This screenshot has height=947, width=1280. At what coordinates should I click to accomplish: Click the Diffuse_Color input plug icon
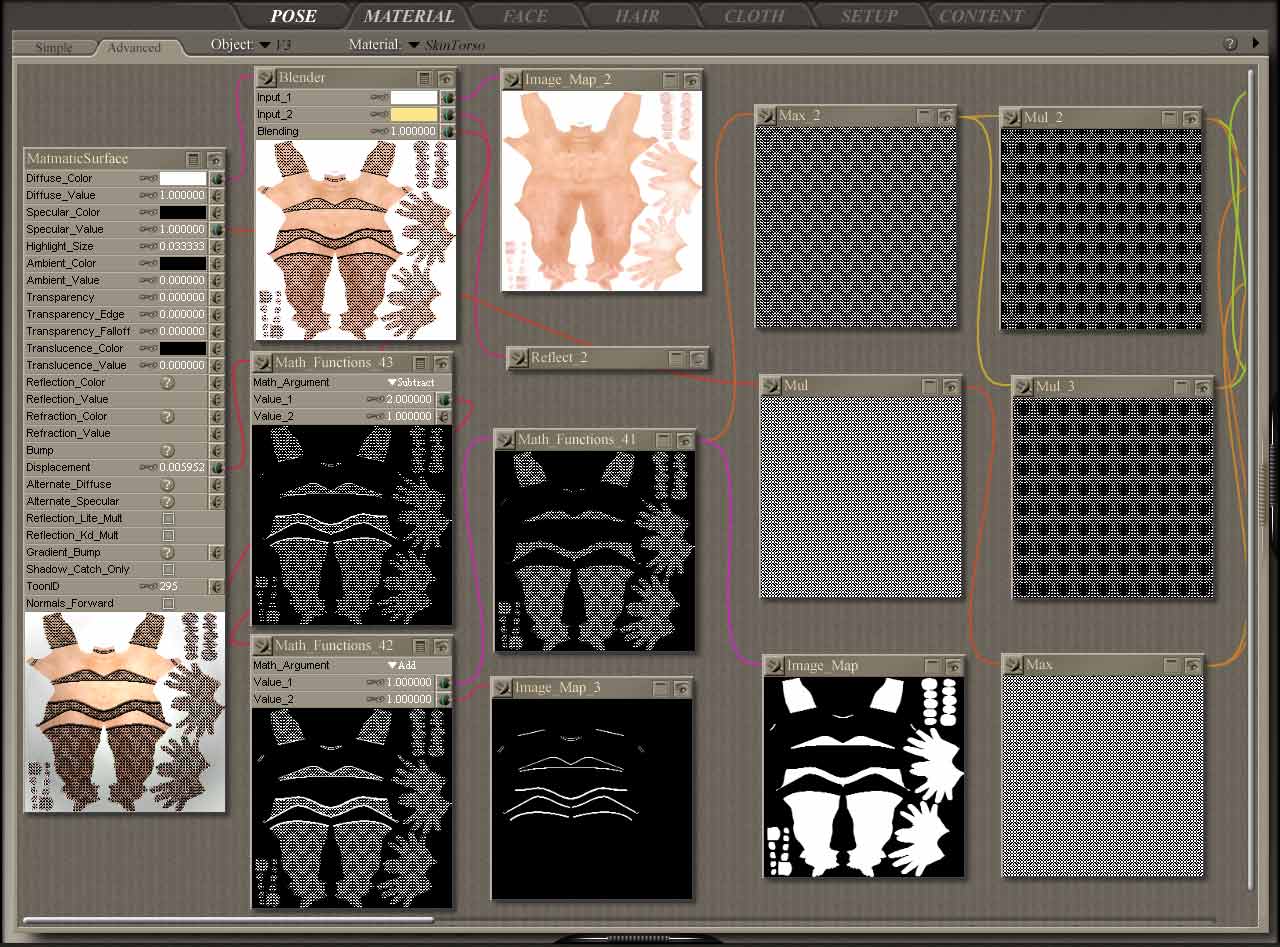(216, 178)
